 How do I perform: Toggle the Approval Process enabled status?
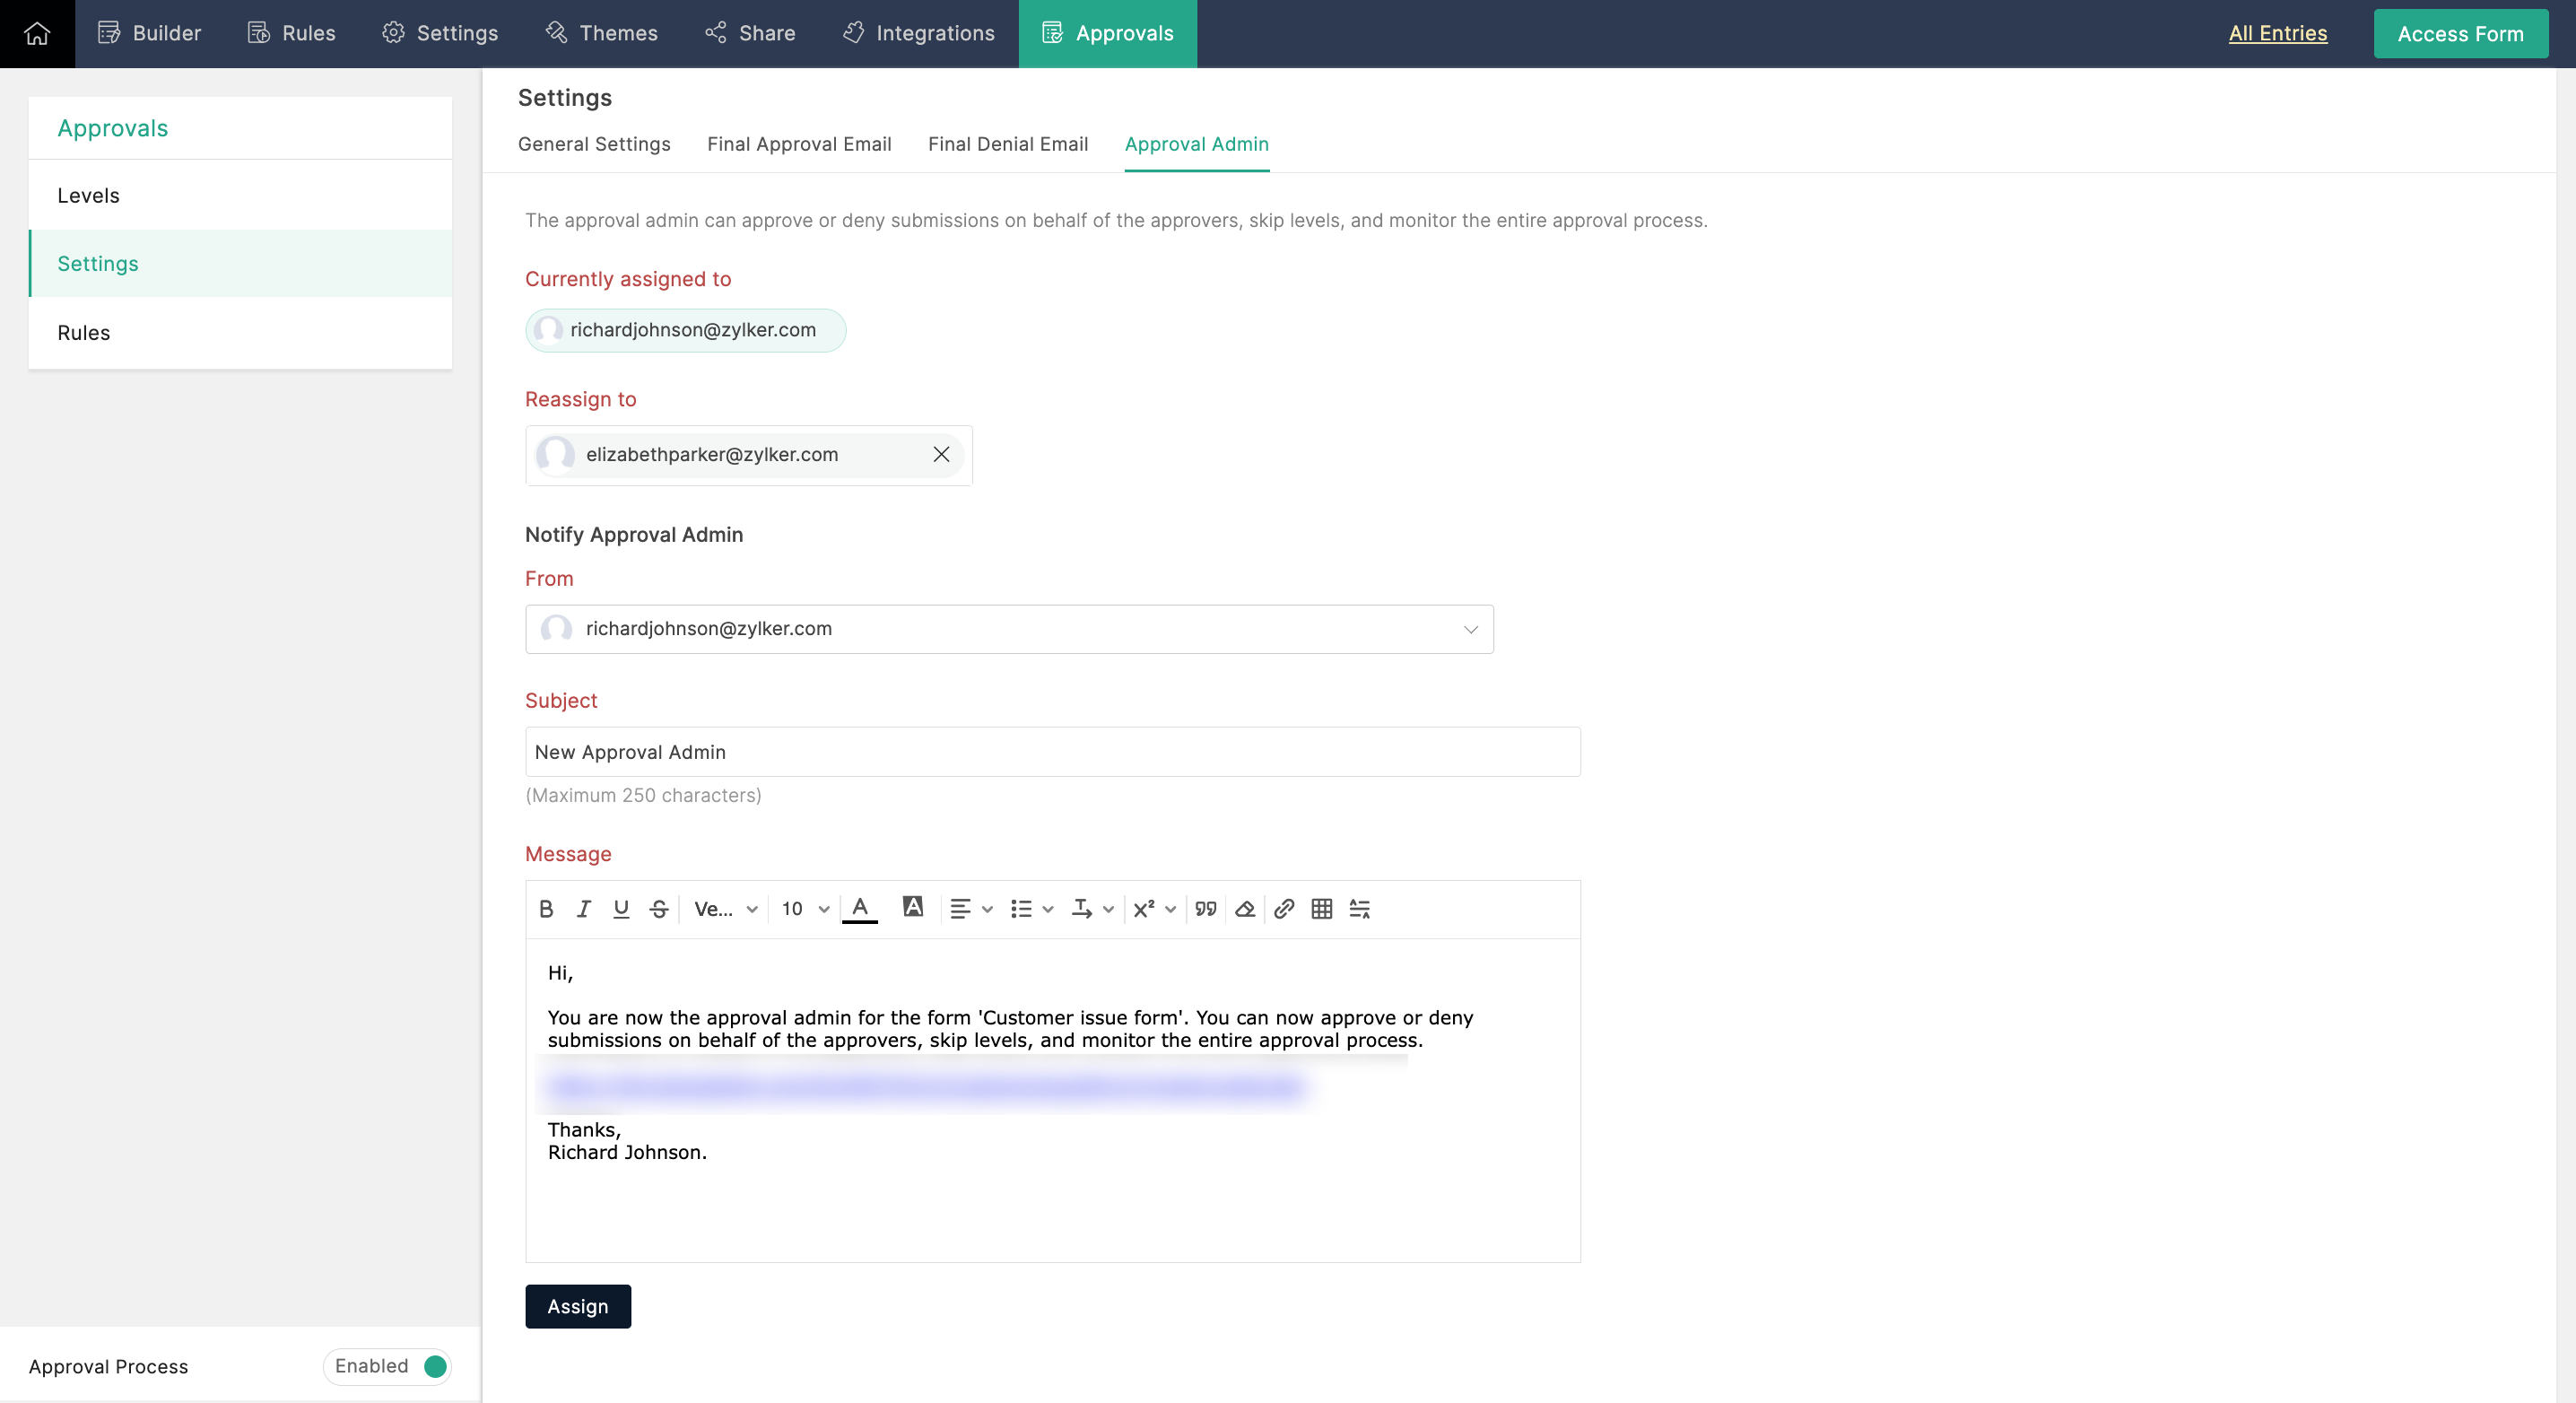[x=437, y=1365]
